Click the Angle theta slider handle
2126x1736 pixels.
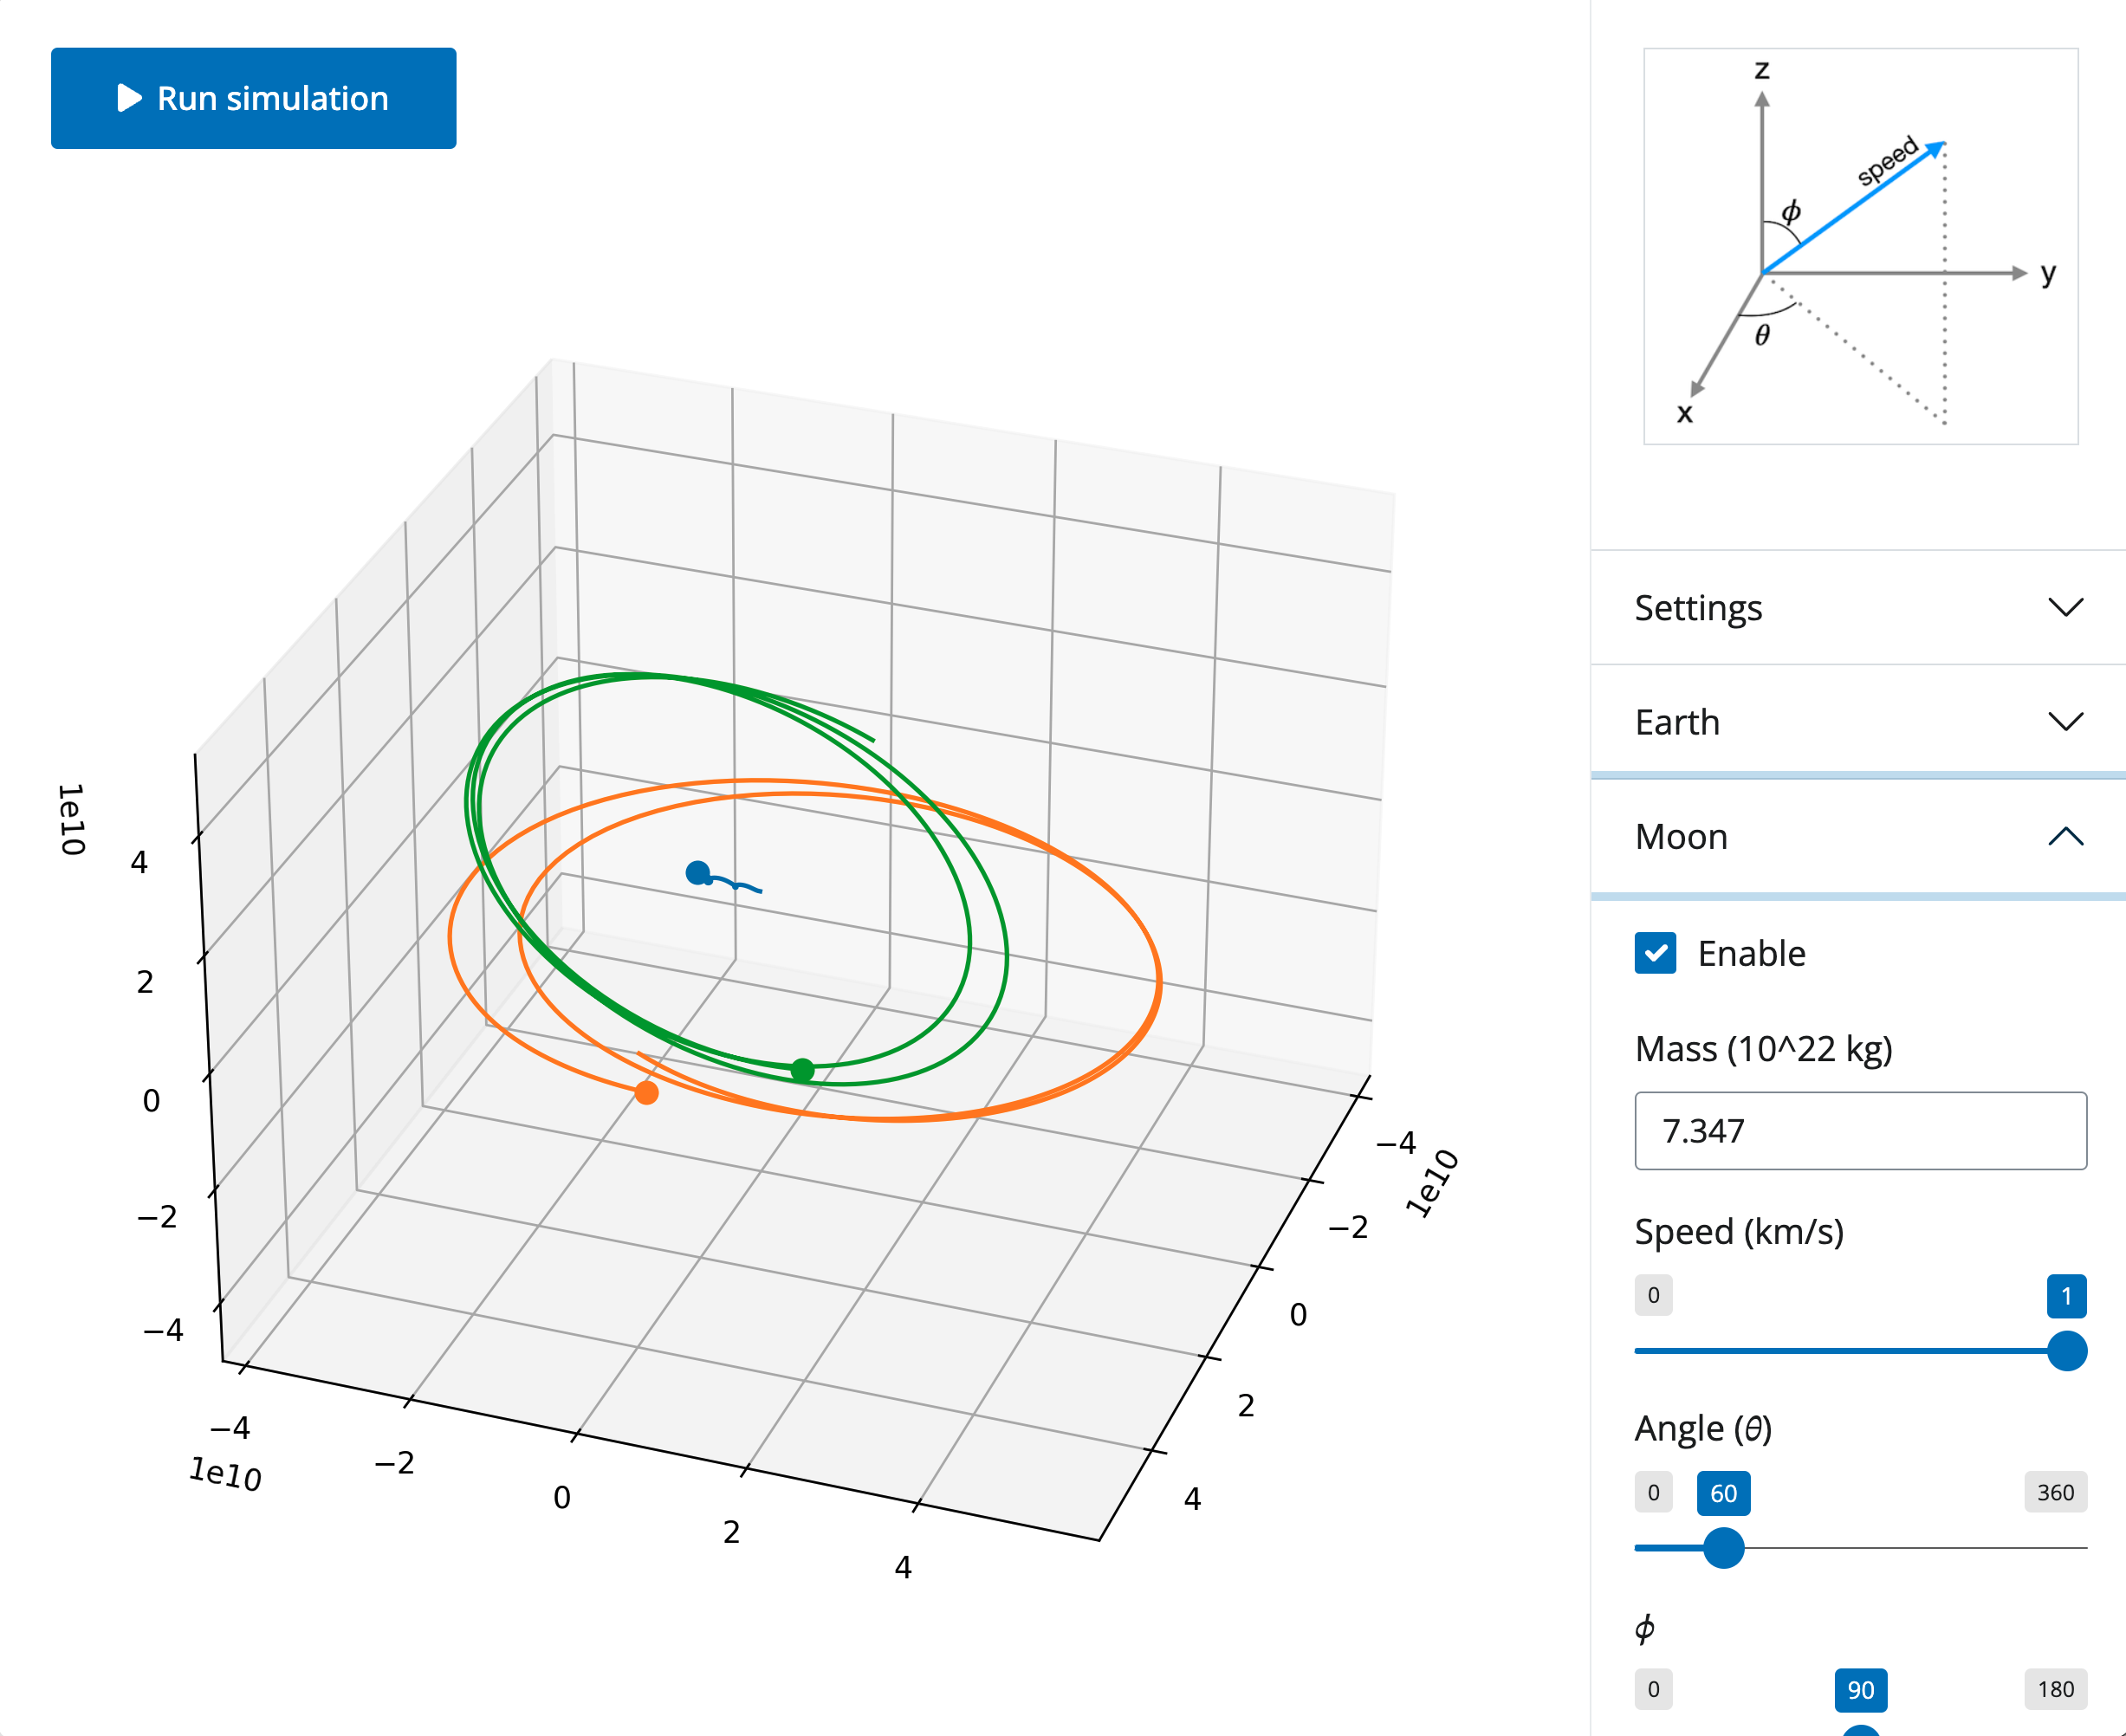1723,1547
